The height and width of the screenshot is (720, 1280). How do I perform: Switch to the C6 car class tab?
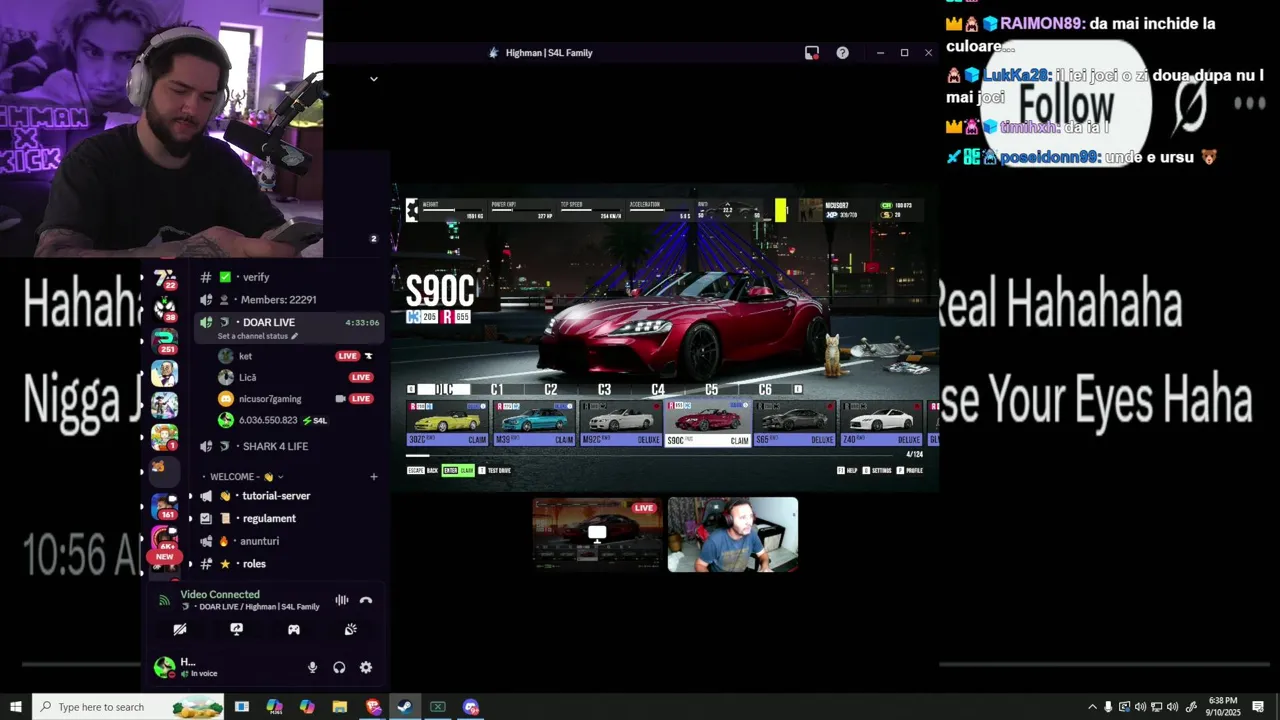765,390
